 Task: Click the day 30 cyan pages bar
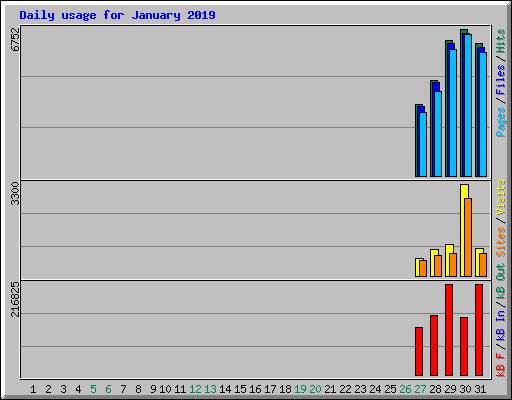[468, 105]
